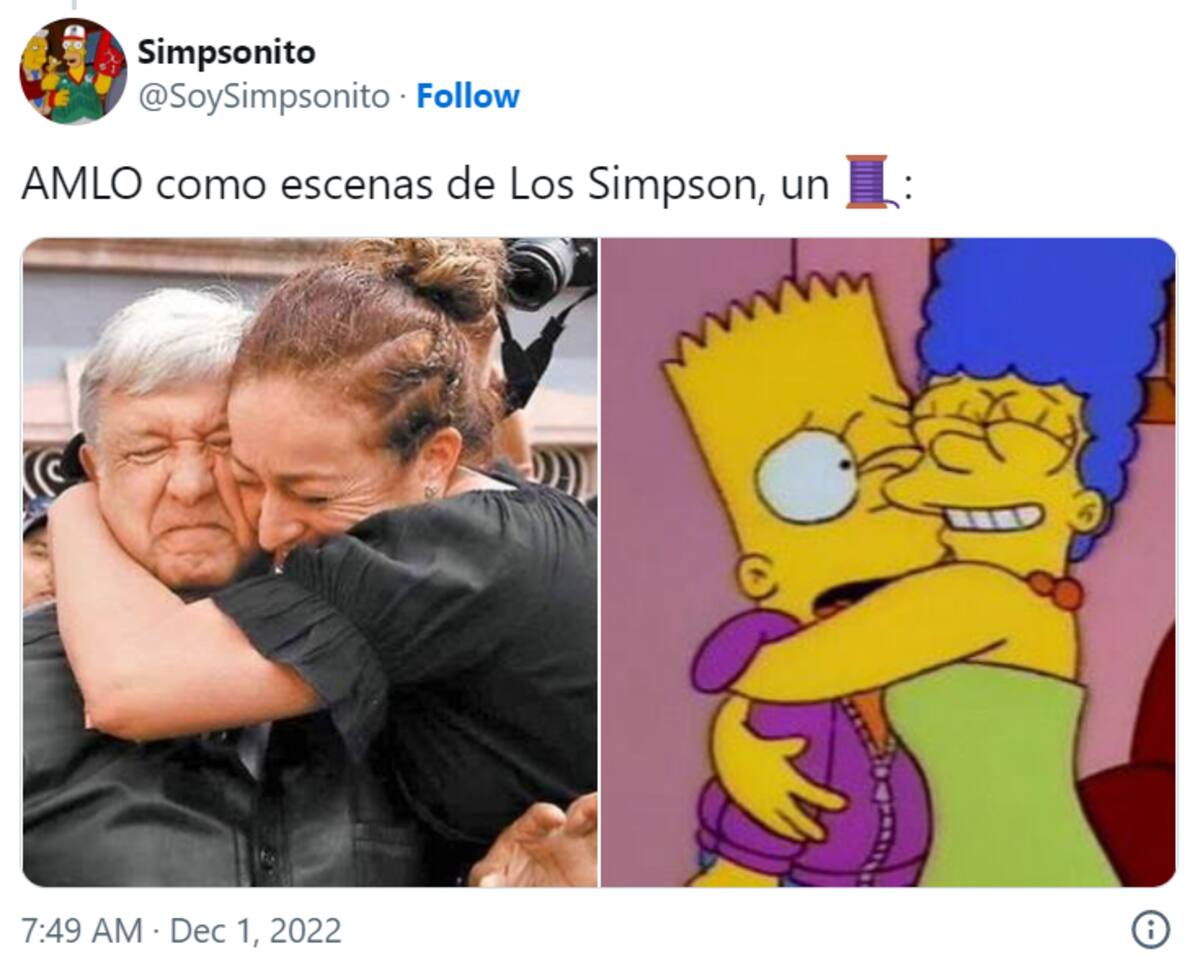The width and height of the screenshot is (1200, 967).
Task: Click the Dec 1, 2022 date
Action: (256, 931)
